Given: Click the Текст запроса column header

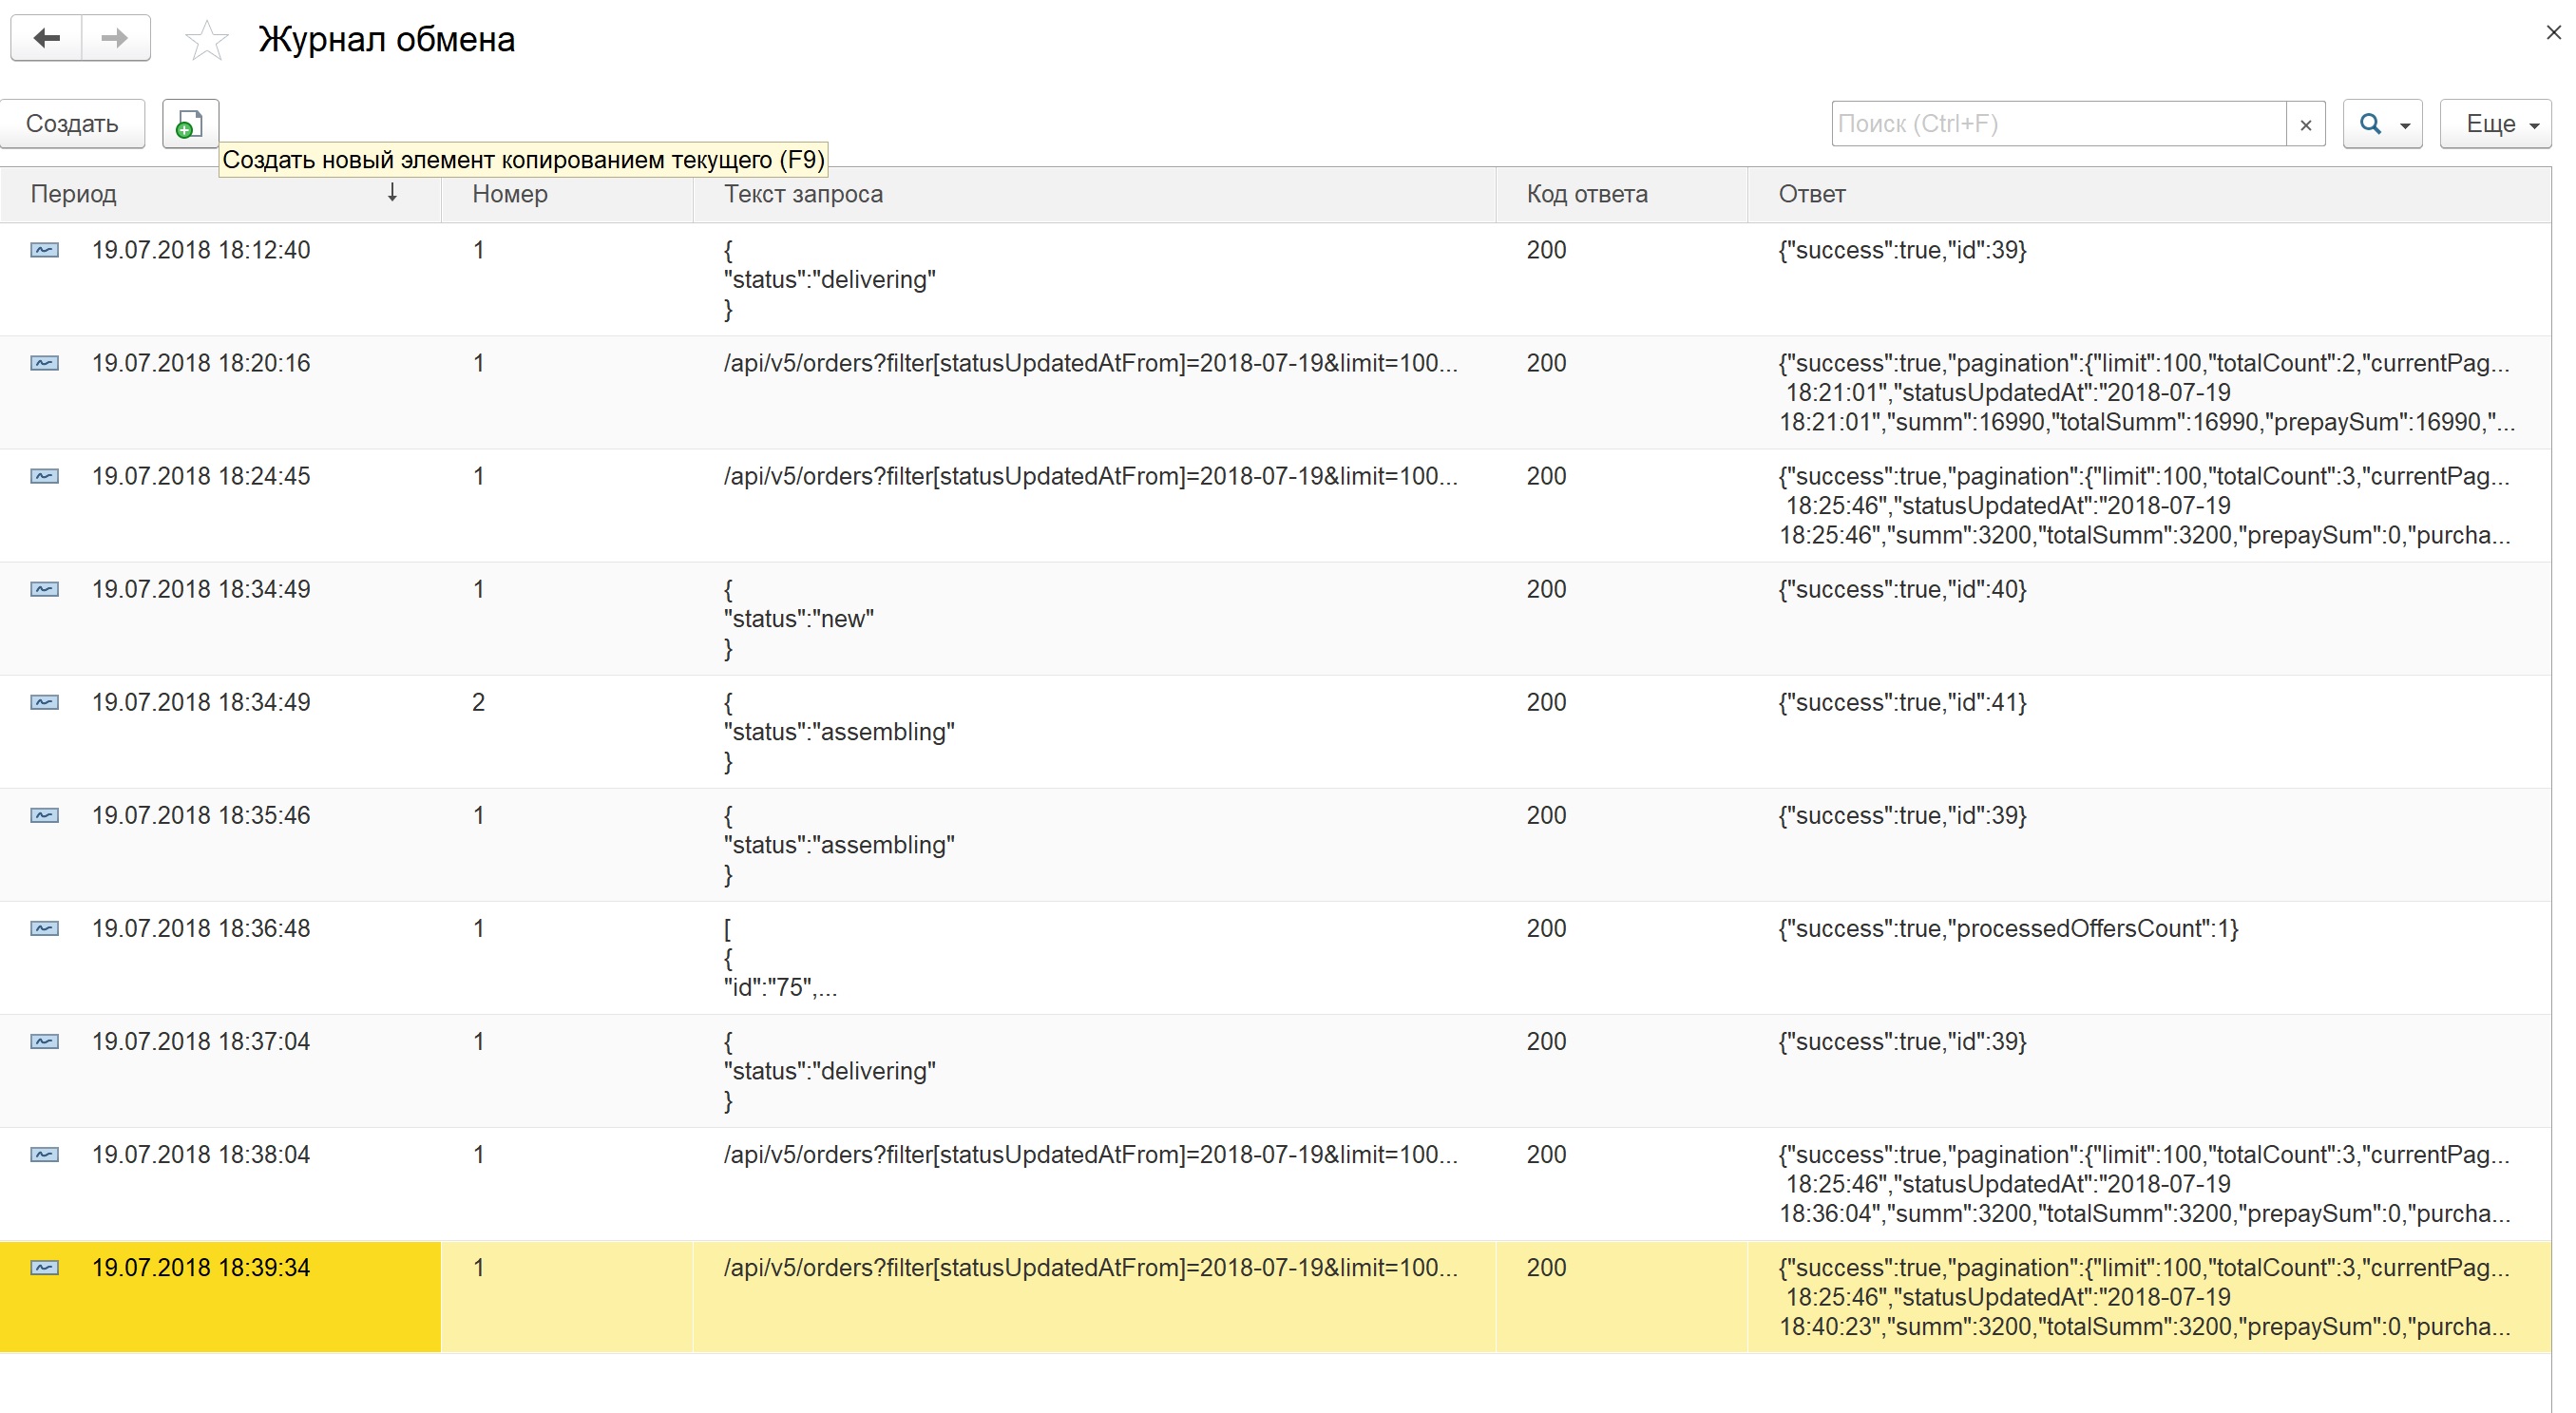Looking at the screenshot, I should coord(803,194).
